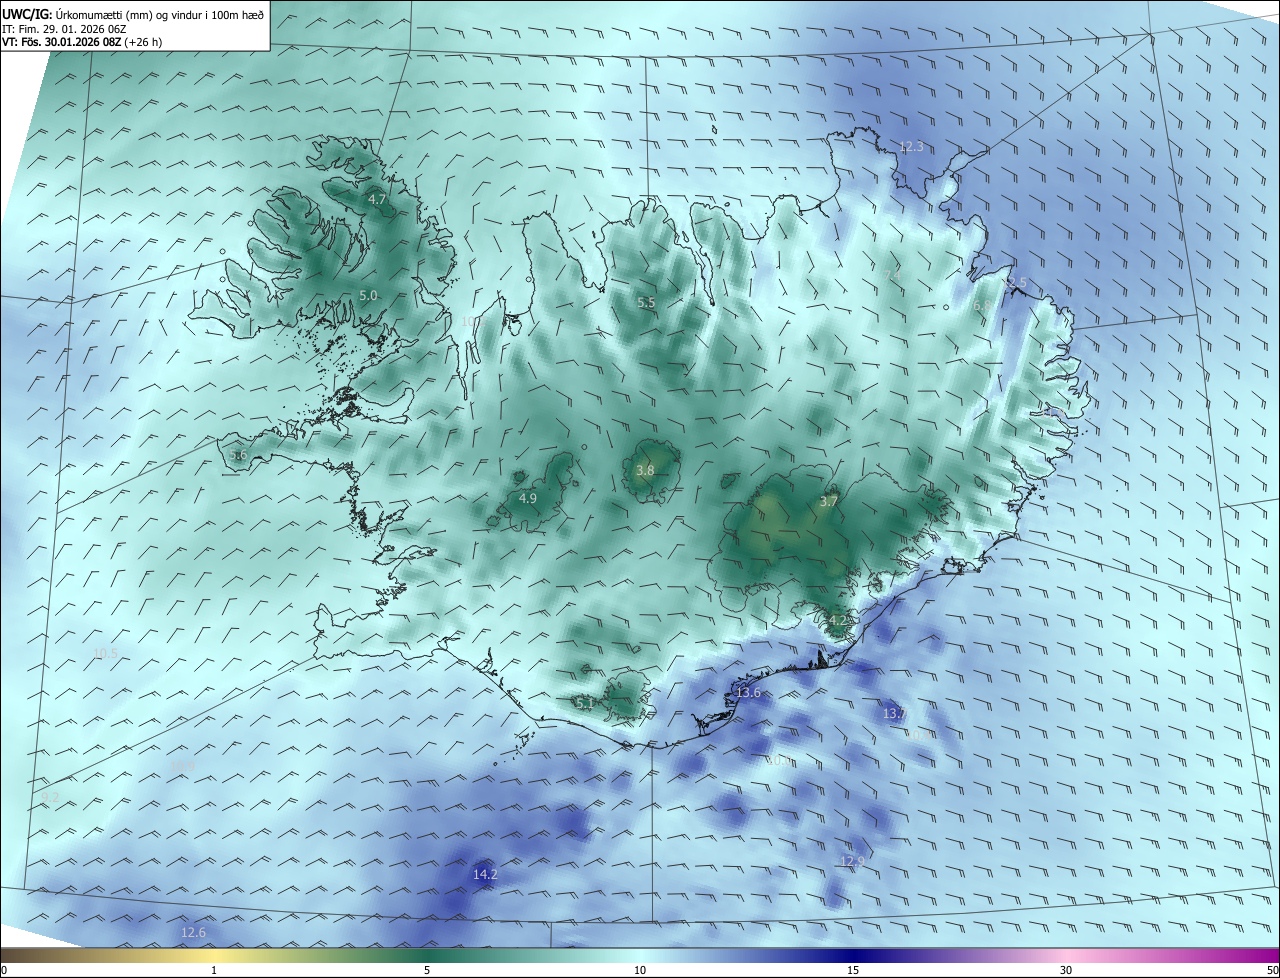Click the 5.5 value in northern Iceland
This screenshot has height=978, width=1280.
[x=646, y=302]
